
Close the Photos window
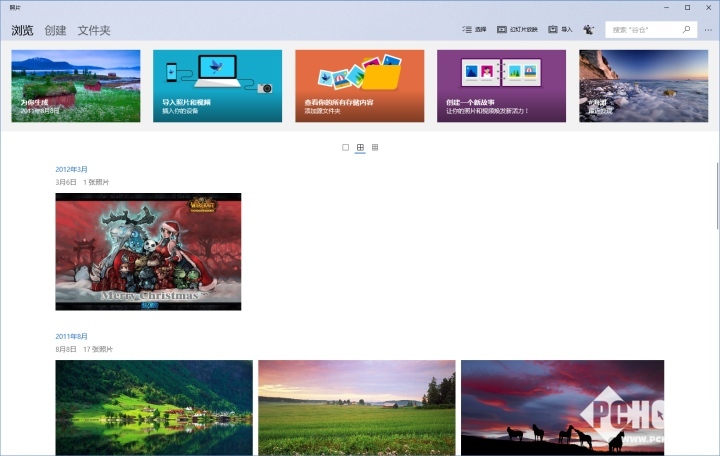pyautogui.click(x=709, y=7)
